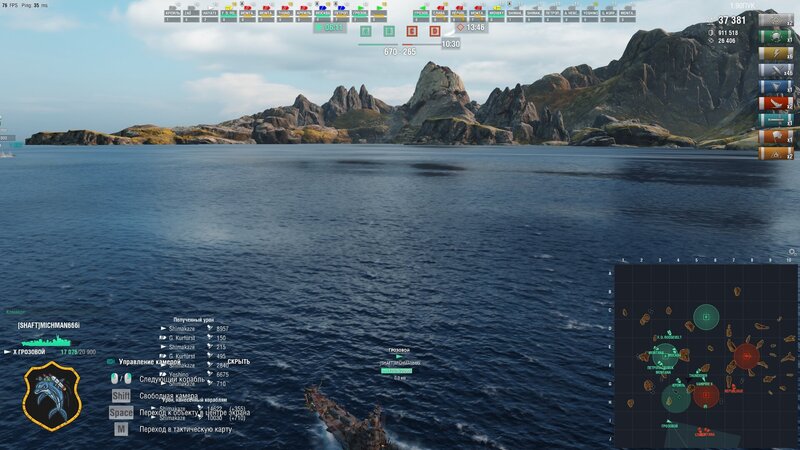Viewport: 800px width, 450px height.
Task: Click the green ribbon marked x1
Action: (x=776, y=37)
